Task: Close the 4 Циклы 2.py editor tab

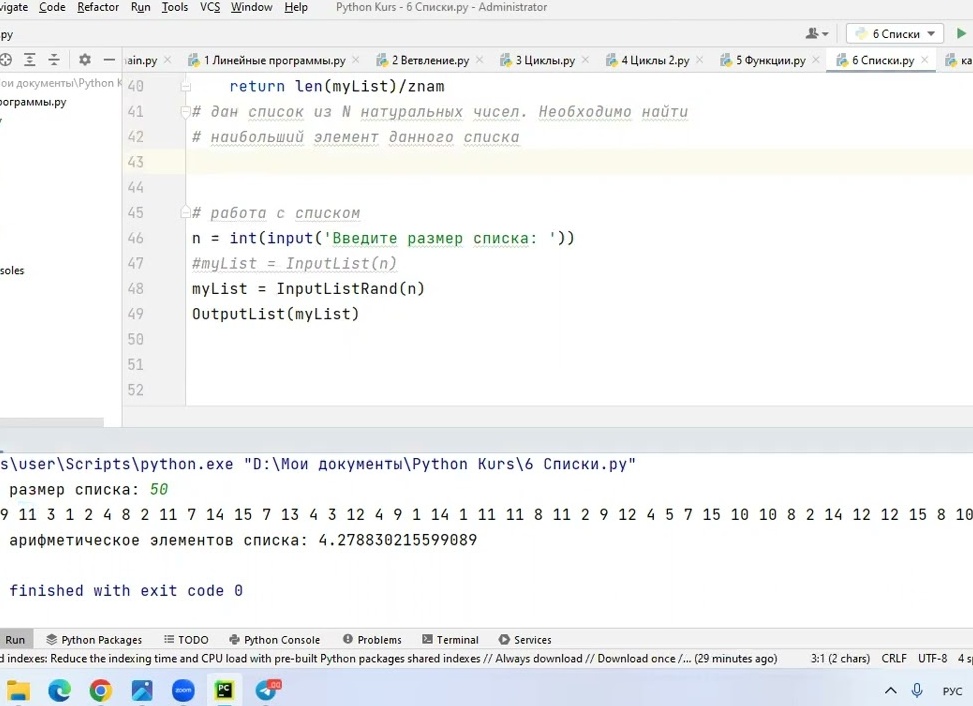Action: 699,60
